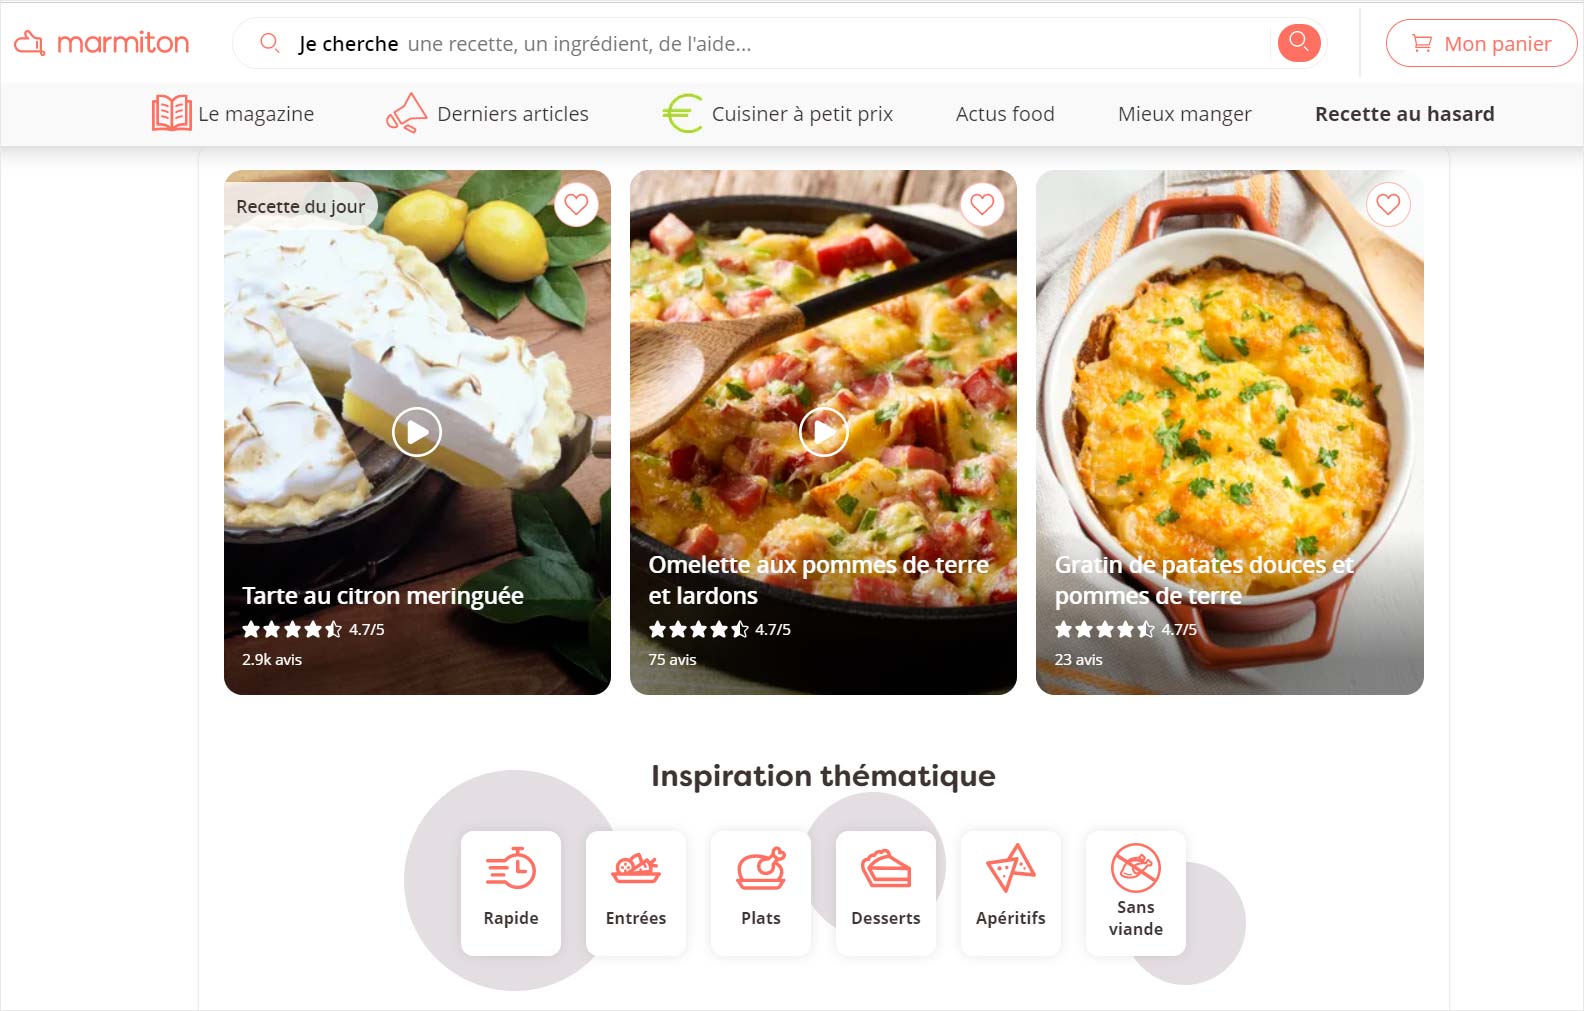Viewport: 1584px width, 1011px height.
Task: Play the Tarte au citron meringuée video
Action: point(417,432)
